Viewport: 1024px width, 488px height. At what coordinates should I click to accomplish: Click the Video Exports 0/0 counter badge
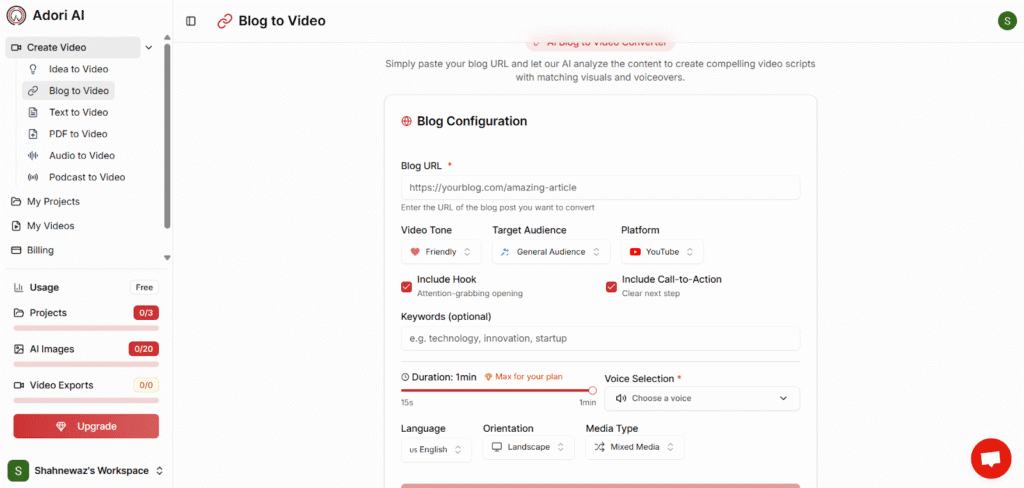[146, 385]
